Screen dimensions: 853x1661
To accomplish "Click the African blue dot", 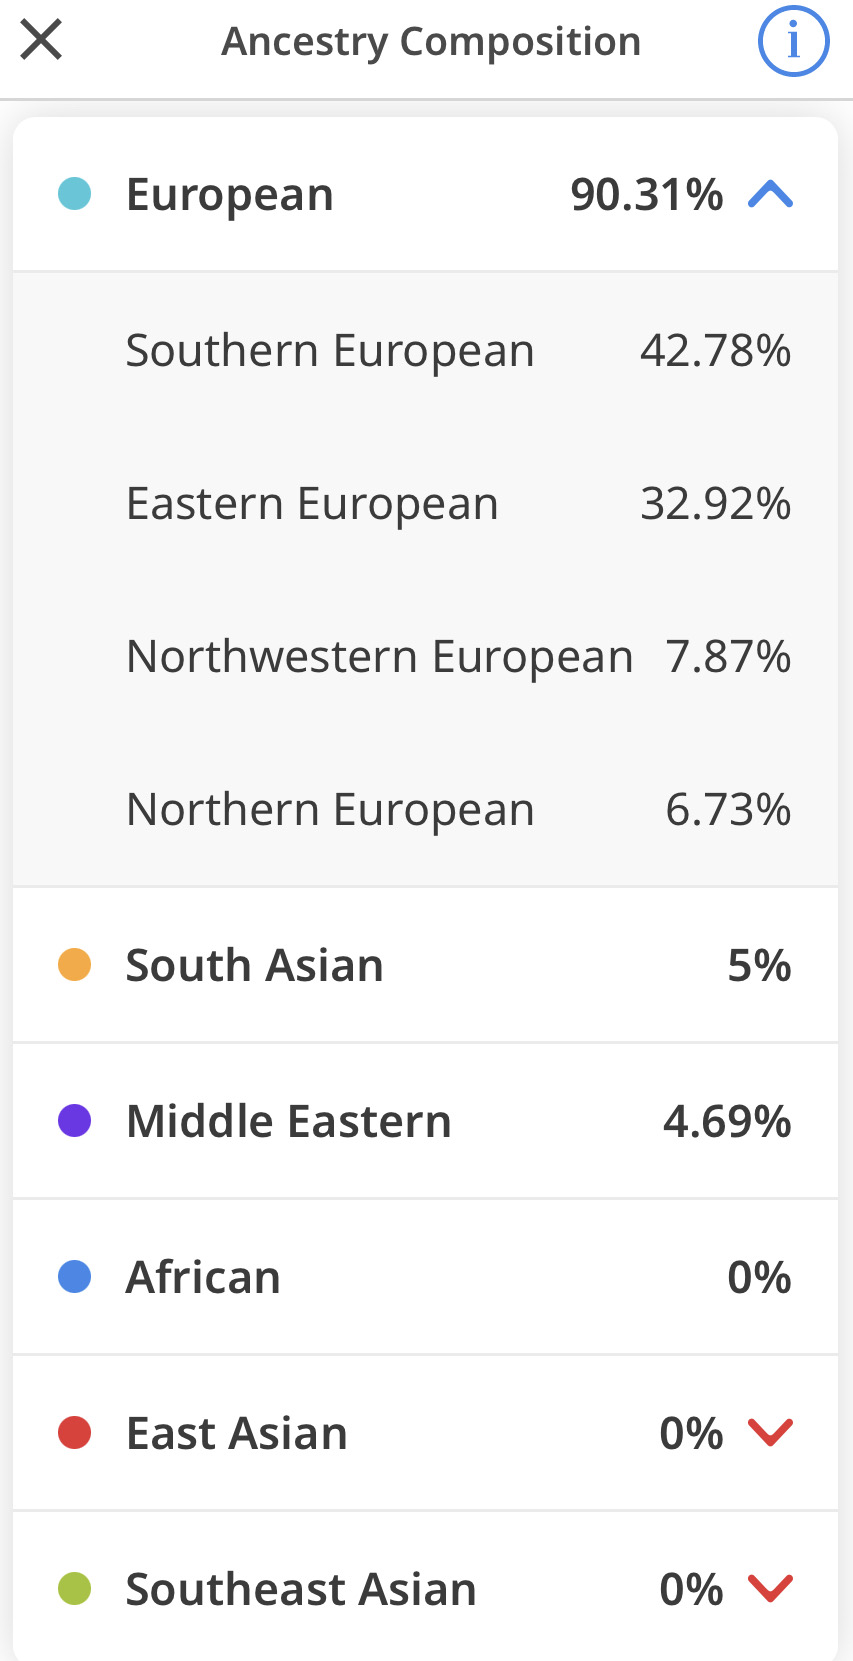I will pyautogui.click(x=75, y=1277).
